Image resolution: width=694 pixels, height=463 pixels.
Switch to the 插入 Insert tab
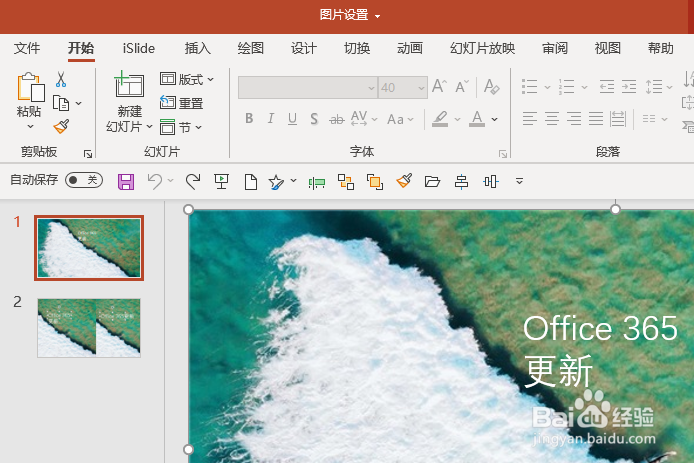coord(197,48)
